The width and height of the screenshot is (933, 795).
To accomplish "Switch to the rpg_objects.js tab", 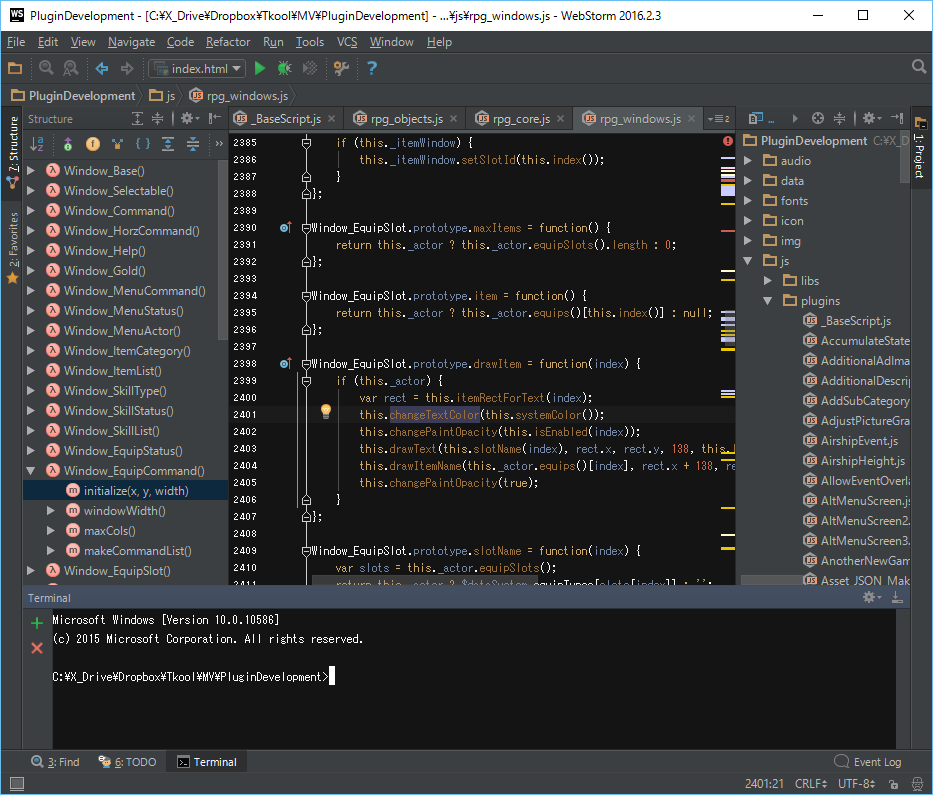I will pyautogui.click(x=407, y=119).
